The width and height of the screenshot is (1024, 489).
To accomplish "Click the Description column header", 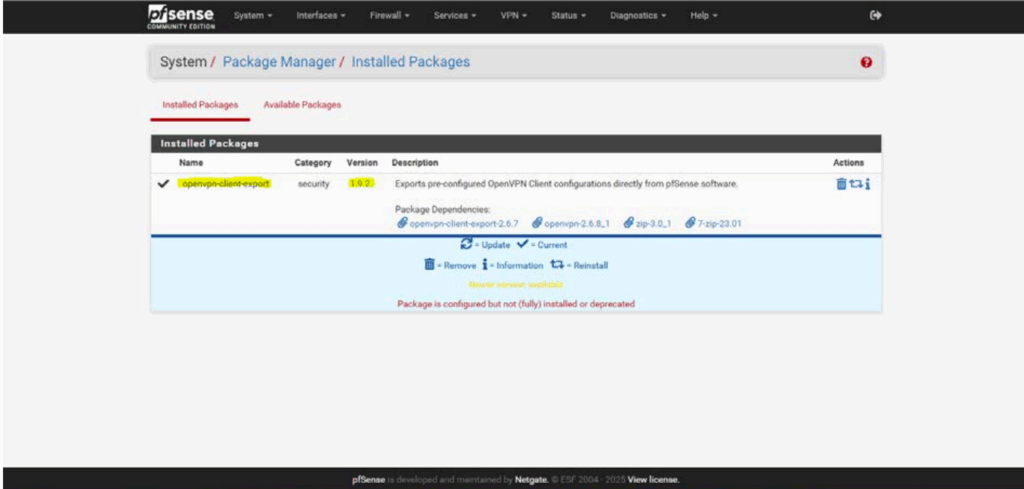I will [x=415, y=163].
